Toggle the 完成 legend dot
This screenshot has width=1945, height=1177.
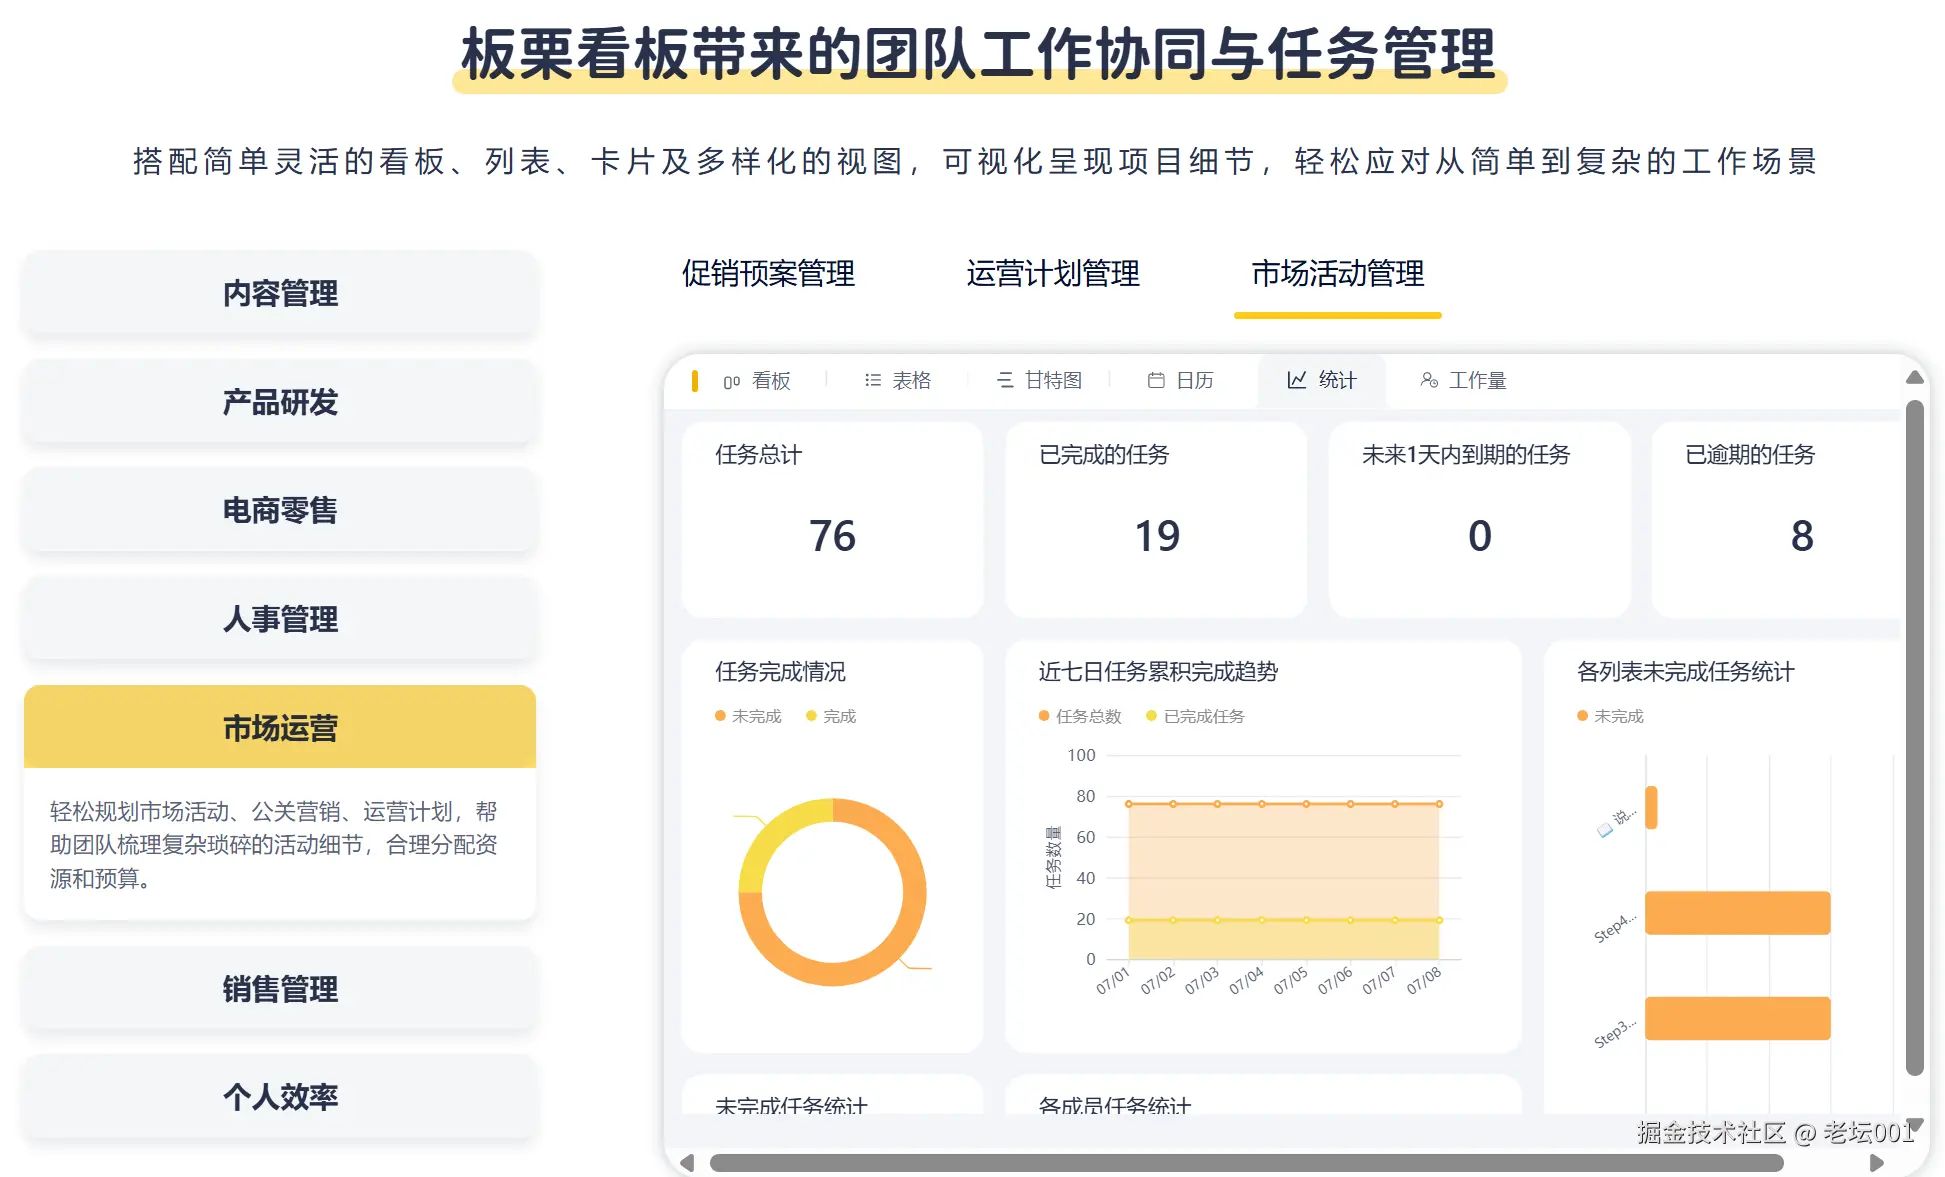coord(830,716)
